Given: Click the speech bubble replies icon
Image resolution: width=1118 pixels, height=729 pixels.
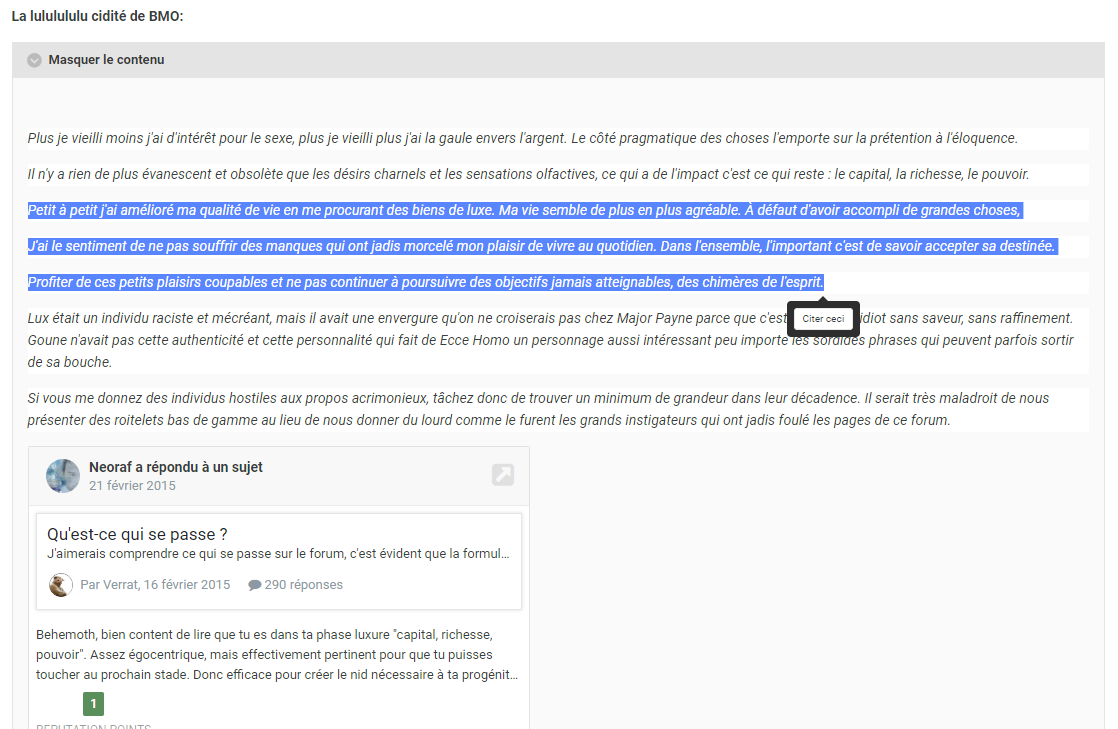Looking at the screenshot, I should 254,585.
